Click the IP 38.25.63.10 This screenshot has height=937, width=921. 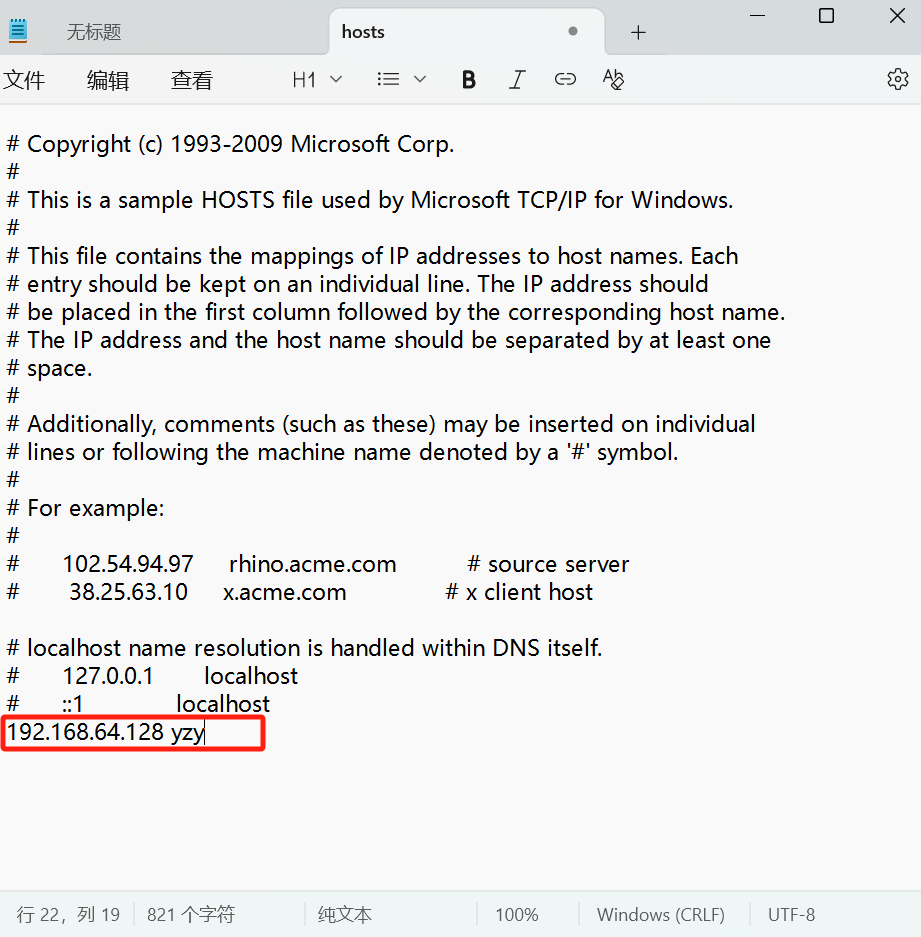click(x=128, y=592)
